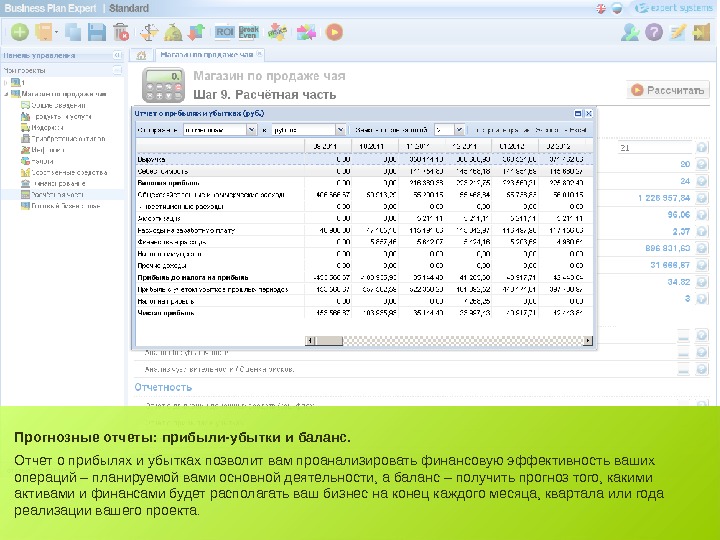The height and width of the screenshot is (540, 720).
Task: Select the 'Чистая прибыль' row label
Action: coord(166,313)
